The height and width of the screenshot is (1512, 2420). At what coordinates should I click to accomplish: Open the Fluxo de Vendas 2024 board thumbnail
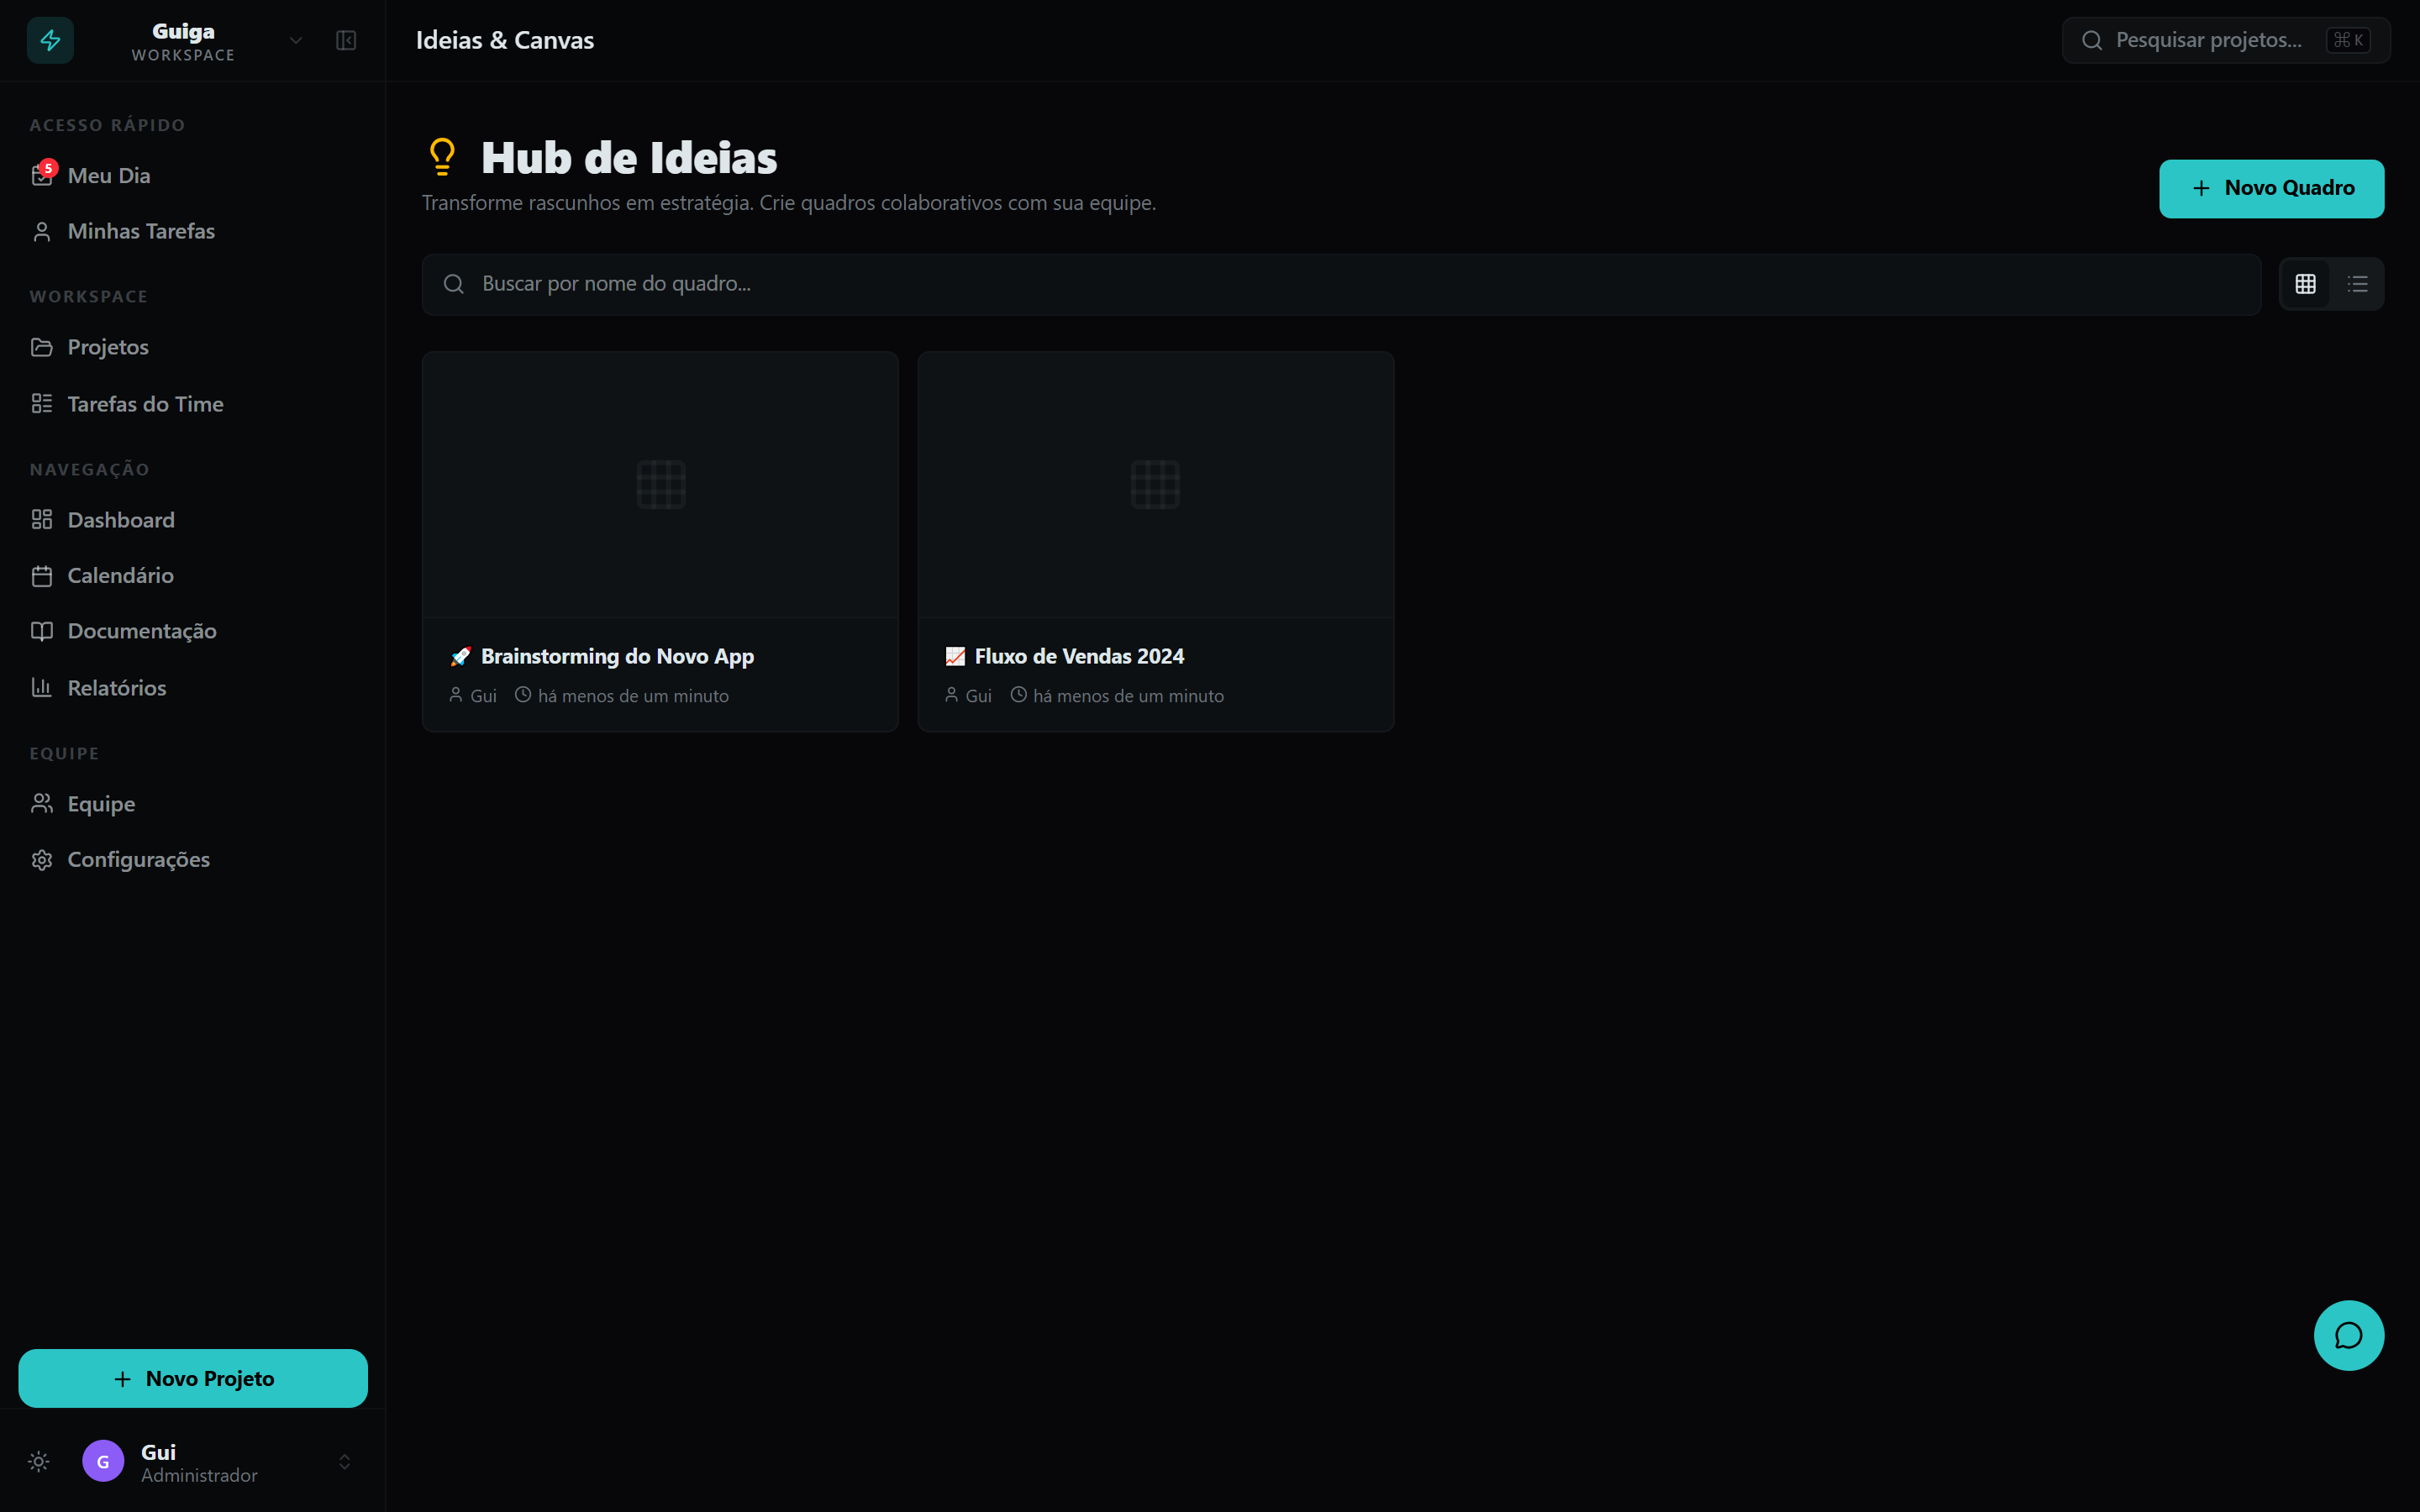tap(1155, 484)
